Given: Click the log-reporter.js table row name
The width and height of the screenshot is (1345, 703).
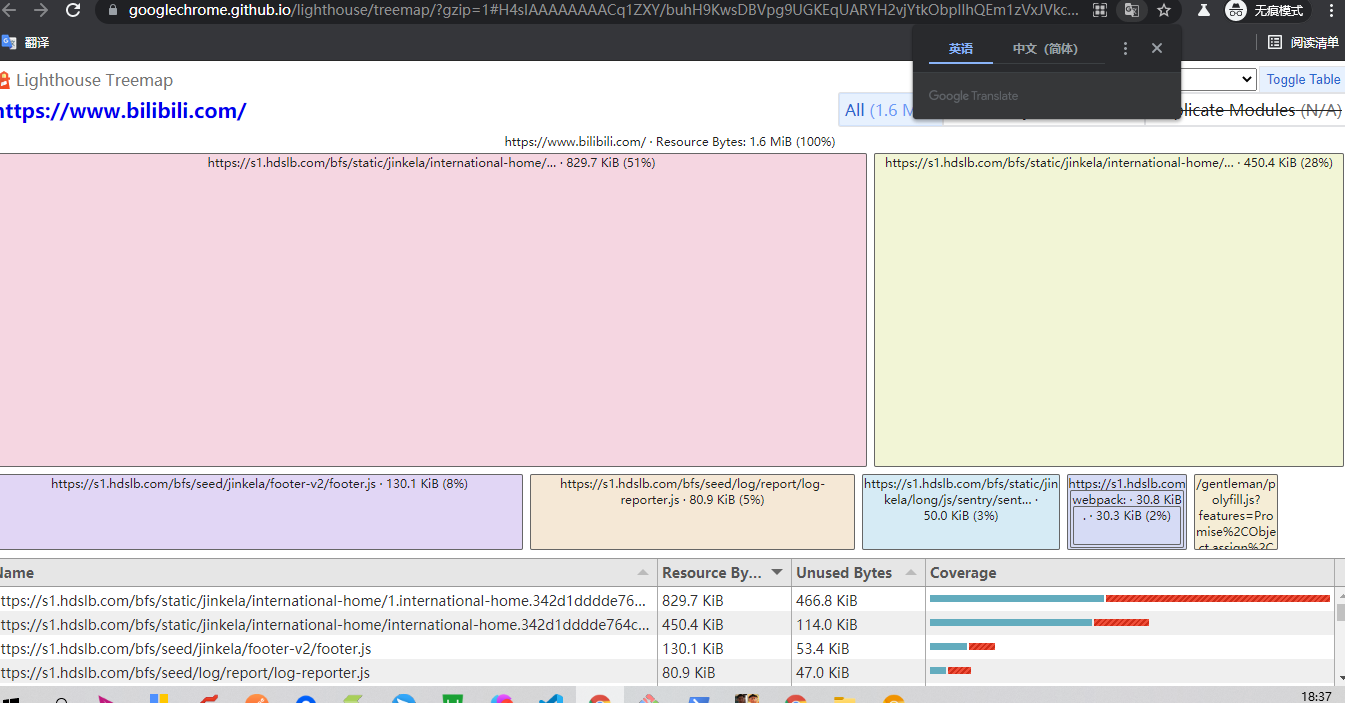Looking at the screenshot, I should (x=185, y=673).
